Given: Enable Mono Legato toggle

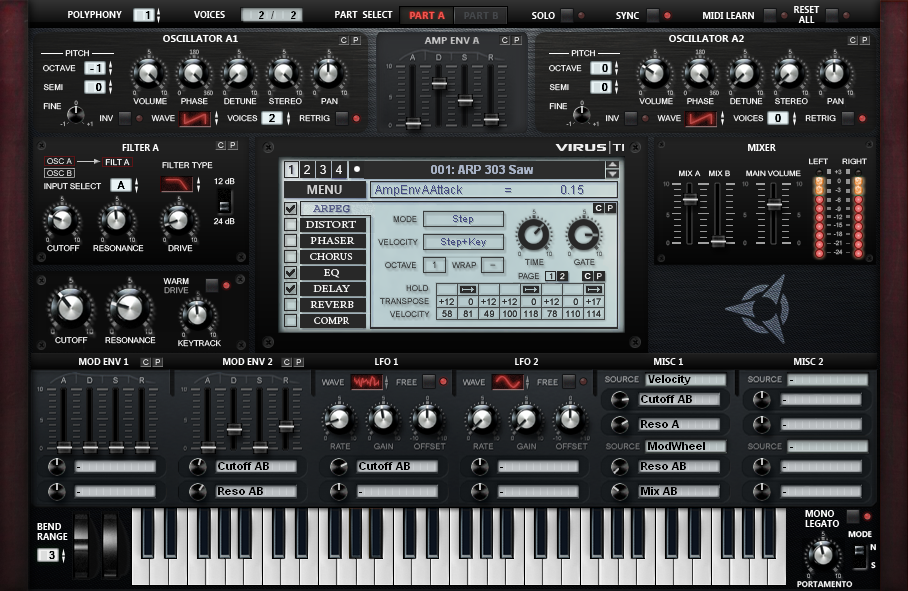Looking at the screenshot, I should (x=852, y=516).
